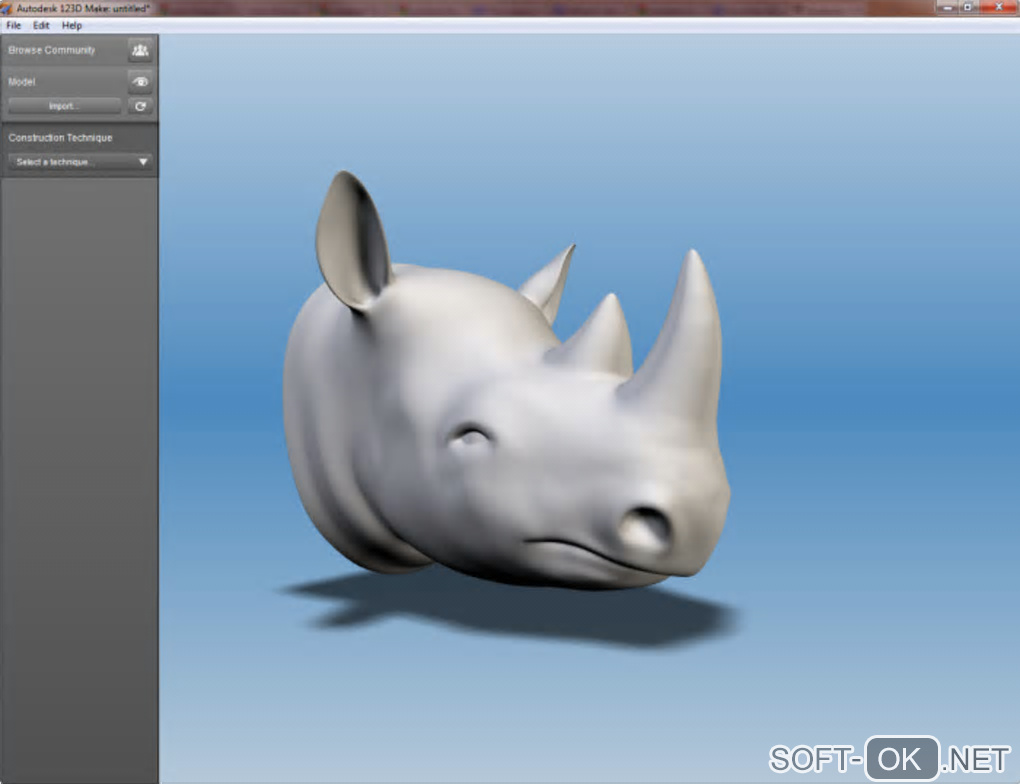Toggle model visibility eye icon
Screen dimensions: 1020x784
tap(140, 82)
